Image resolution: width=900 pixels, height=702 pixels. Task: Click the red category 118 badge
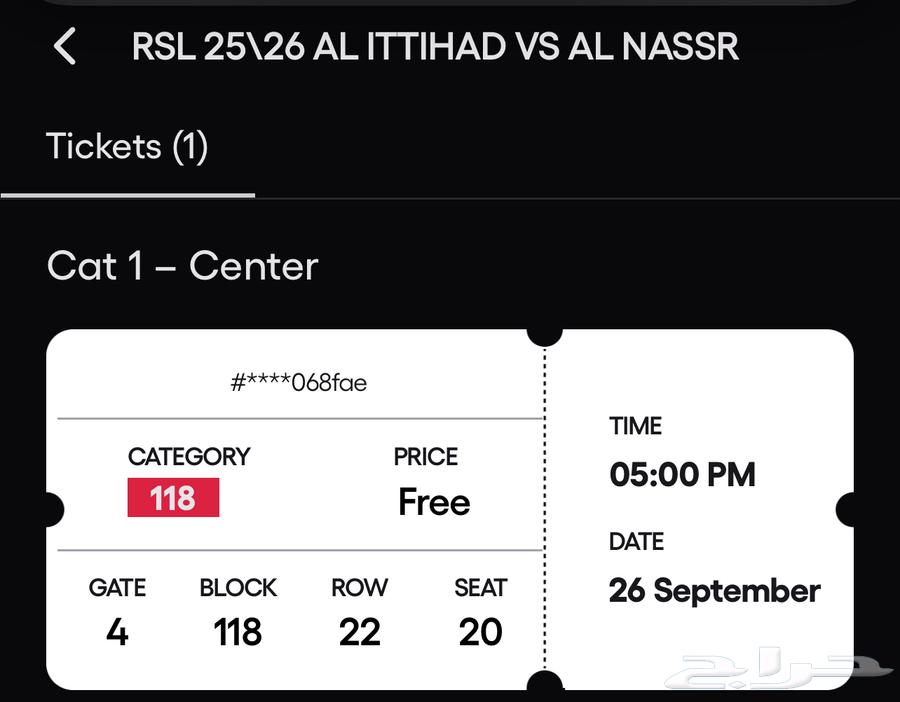(x=173, y=498)
